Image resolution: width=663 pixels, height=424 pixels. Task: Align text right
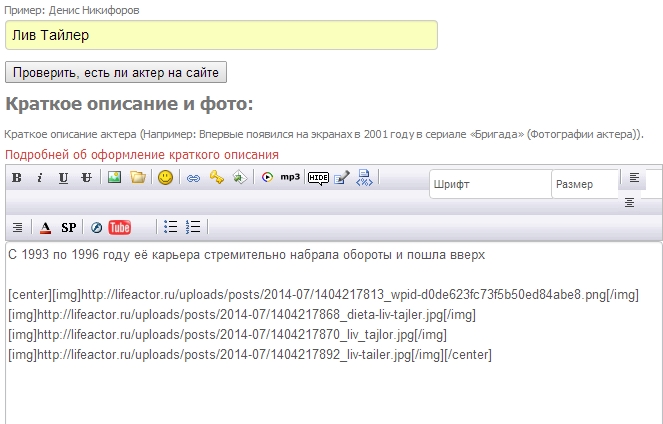point(17,227)
